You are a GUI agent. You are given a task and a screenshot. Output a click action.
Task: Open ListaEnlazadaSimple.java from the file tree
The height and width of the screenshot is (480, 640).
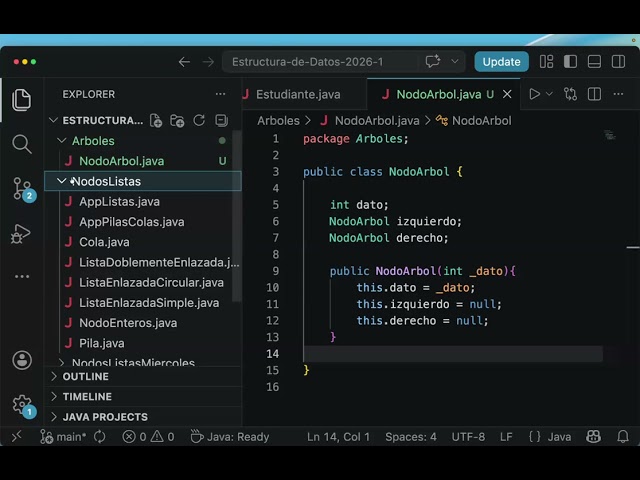(x=149, y=303)
